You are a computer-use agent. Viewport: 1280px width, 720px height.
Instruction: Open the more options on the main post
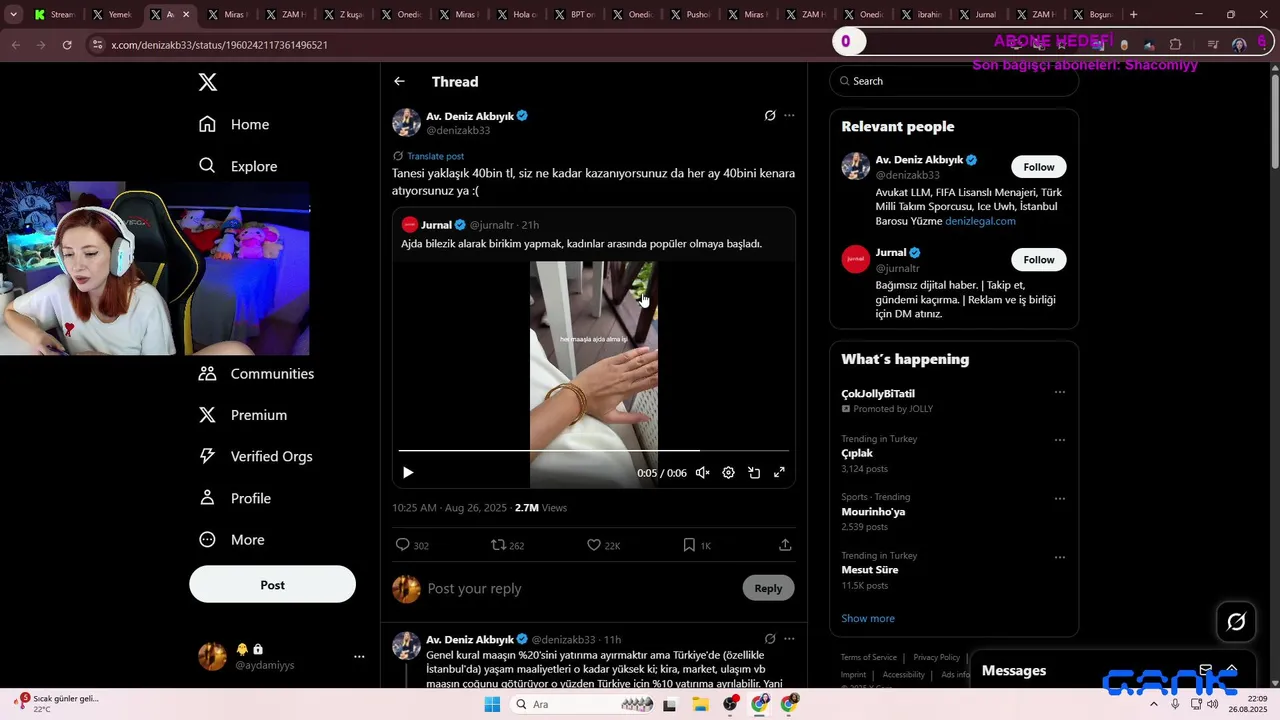pos(789,116)
